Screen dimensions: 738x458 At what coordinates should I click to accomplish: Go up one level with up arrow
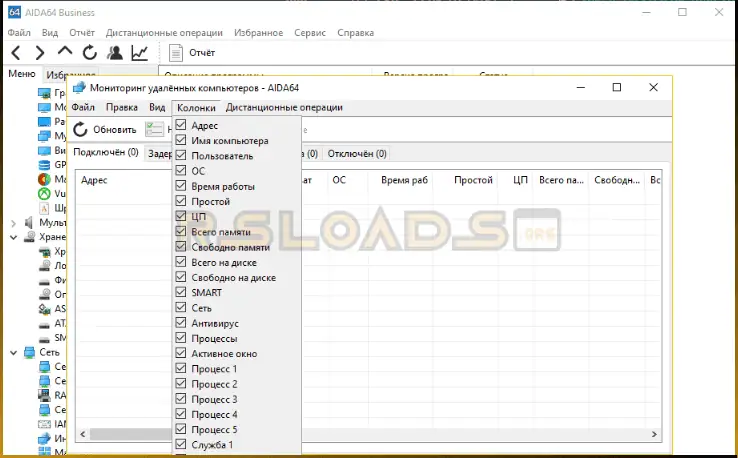point(65,52)
